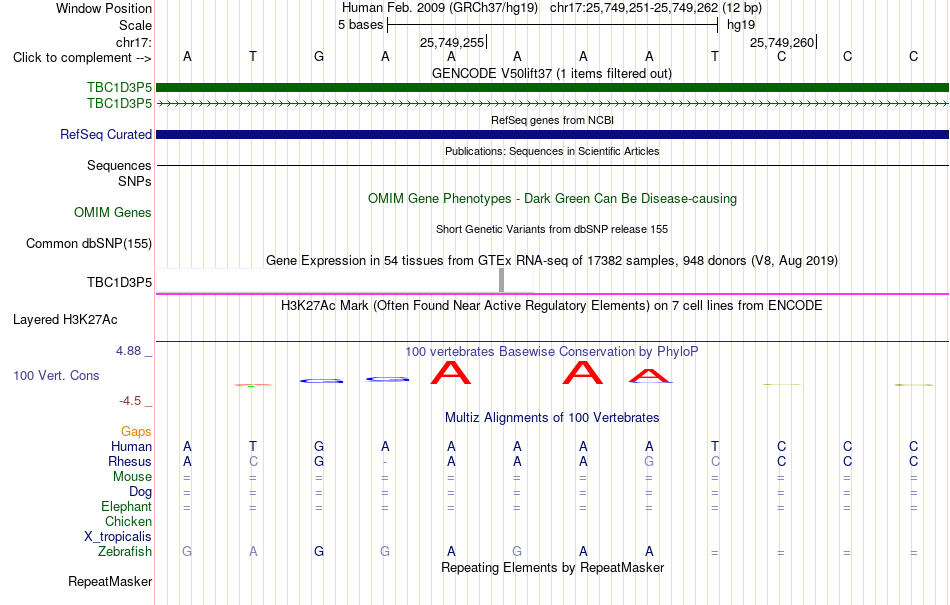Click the gray GTEx expression bar
This screenshot has width=950, height=605.
click(501, 280)
